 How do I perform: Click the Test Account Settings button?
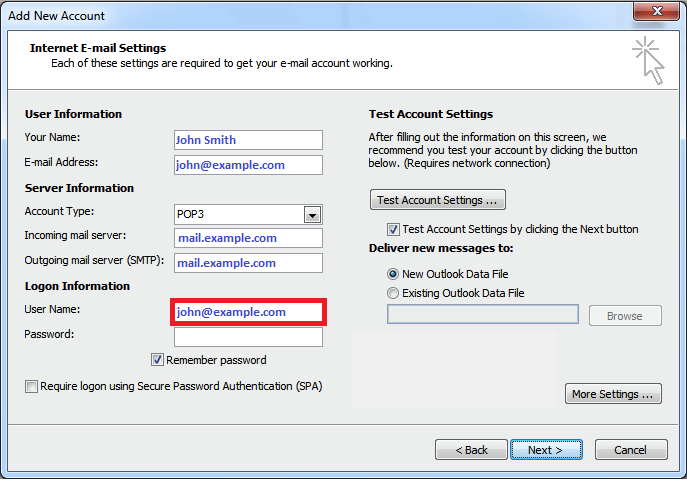click(x=438, y=200)
